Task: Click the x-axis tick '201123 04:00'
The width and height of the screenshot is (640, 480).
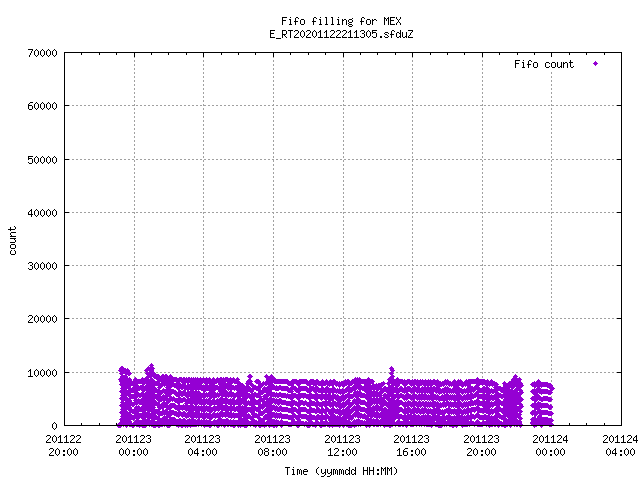Action: [202, 446]
